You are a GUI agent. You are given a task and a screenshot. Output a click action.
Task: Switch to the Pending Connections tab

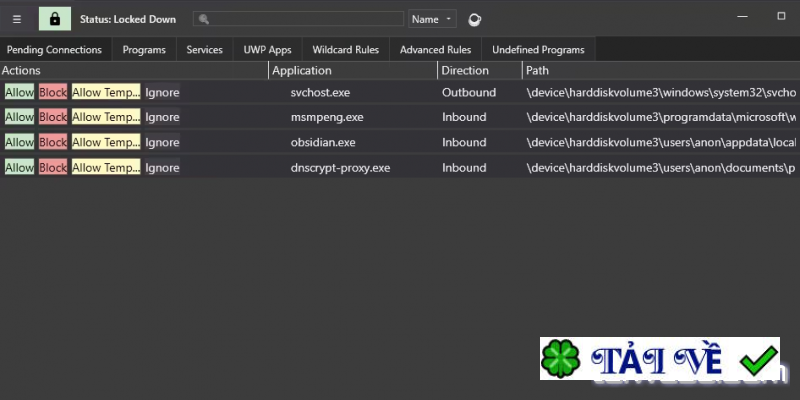point(55,49)
